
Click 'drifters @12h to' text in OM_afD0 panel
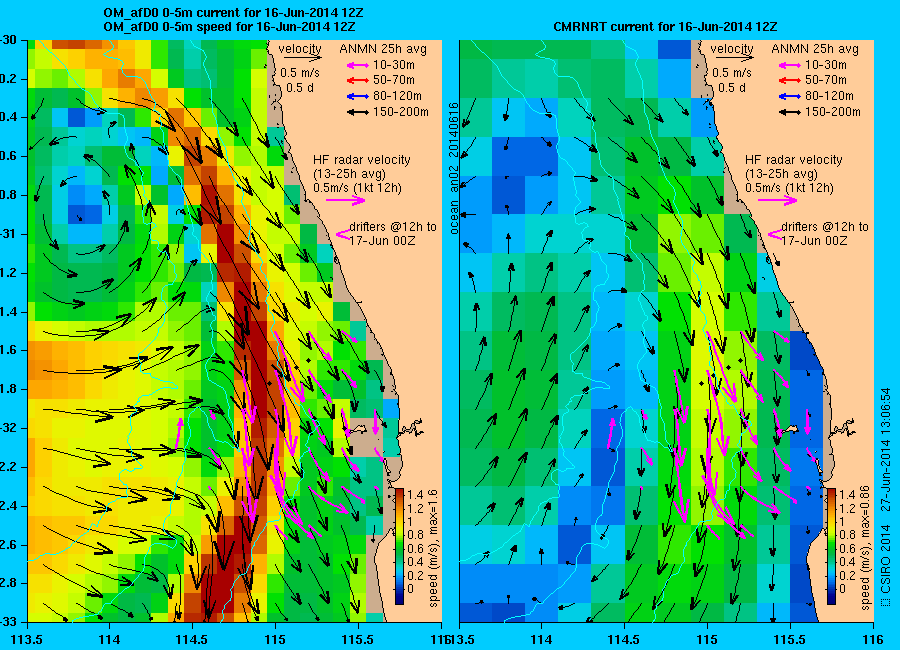click(393, 227)
